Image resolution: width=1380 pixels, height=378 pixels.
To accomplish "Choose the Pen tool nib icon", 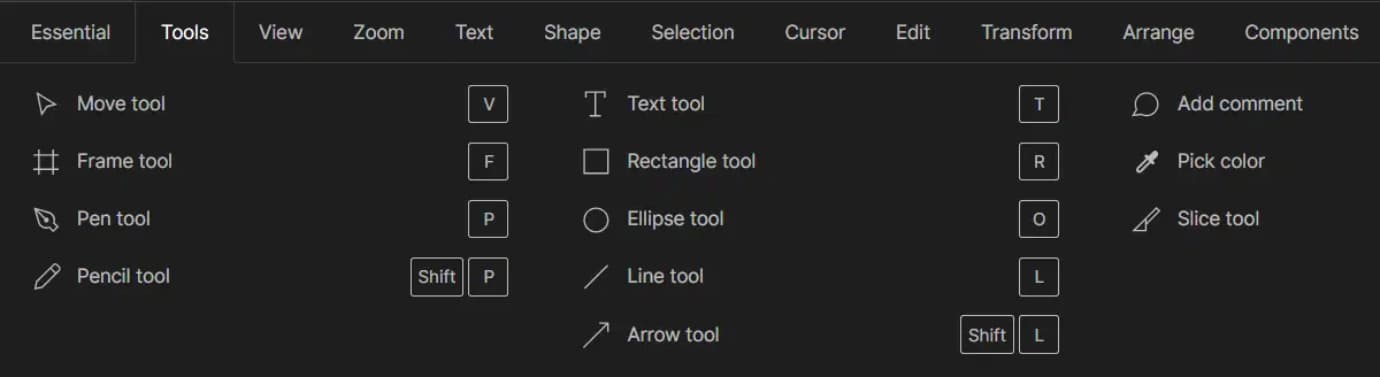I will pyautogui.click(x=46, y=220).
